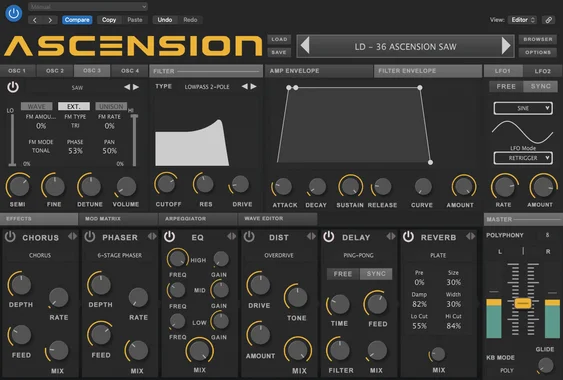Open the View Editor dropdown
563x380 pixels.
coord(522,20)
